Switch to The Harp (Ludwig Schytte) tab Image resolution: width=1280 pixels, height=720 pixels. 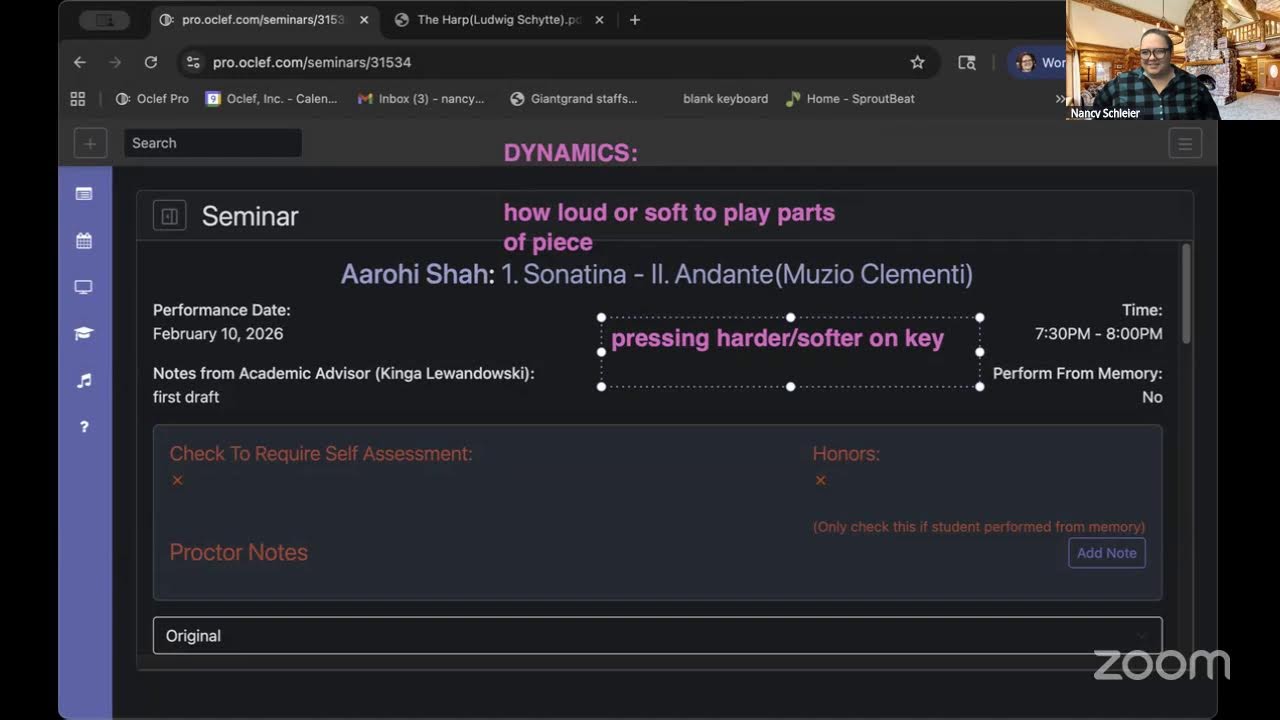point(498,20)
